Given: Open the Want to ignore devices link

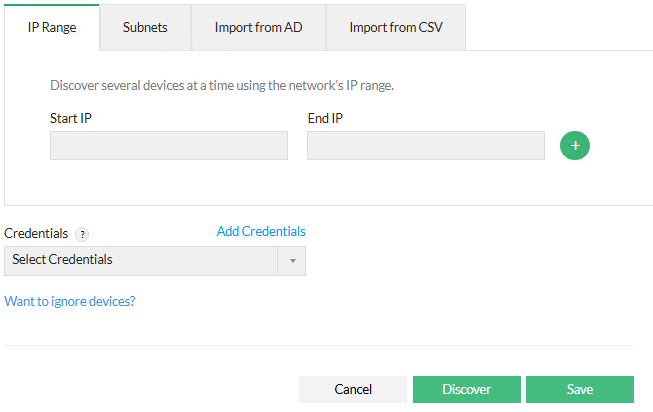Looking at the screenshot, I should pos(70,300).
